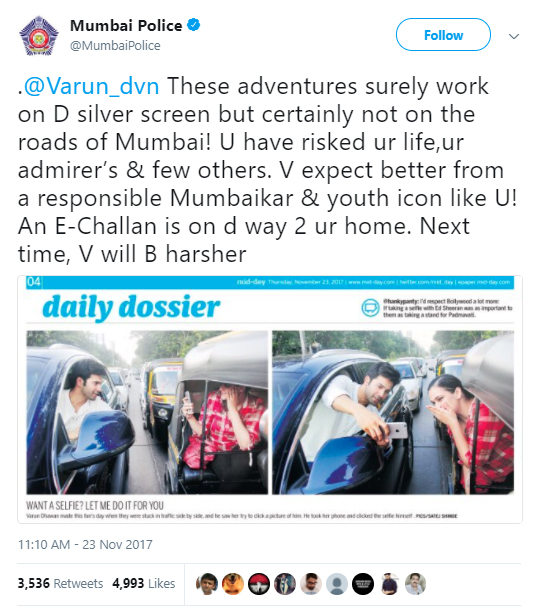This screenshot has height=613, width=536.
Task: Open the Mumbai Police display name
Action: [x=126, y=26]
